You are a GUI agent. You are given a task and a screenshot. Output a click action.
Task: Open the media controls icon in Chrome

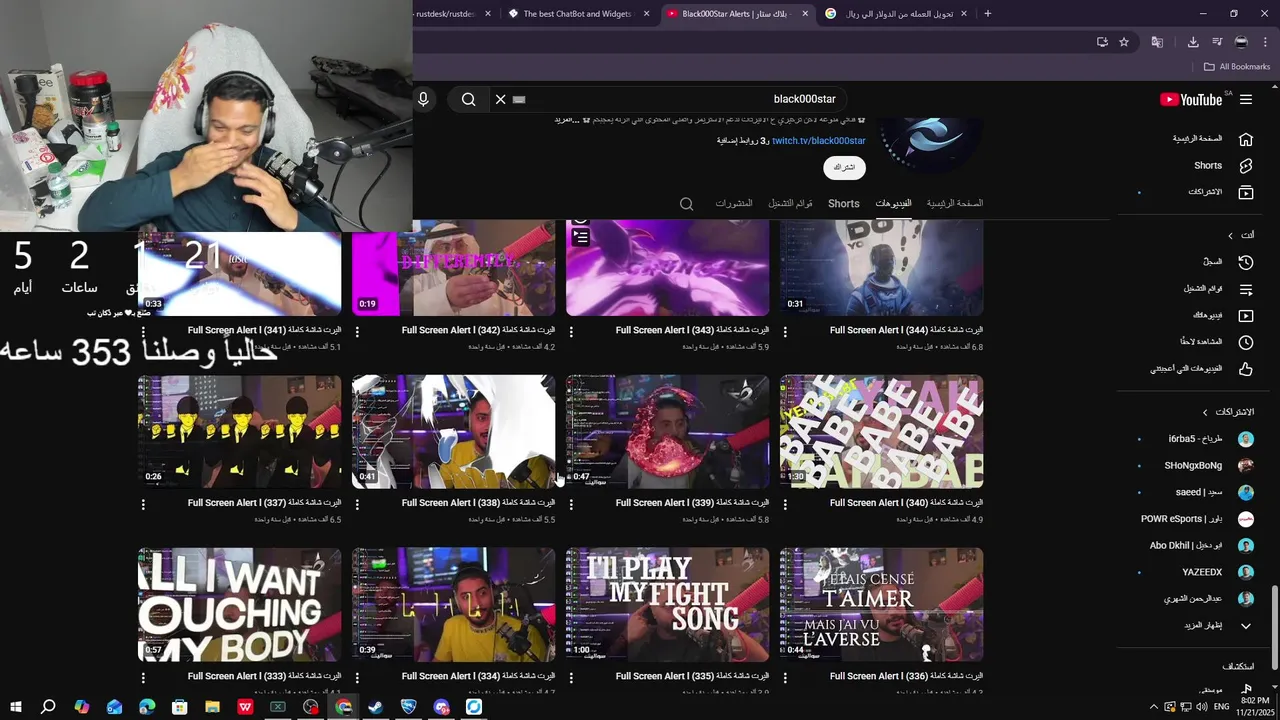click(1217, 42)
